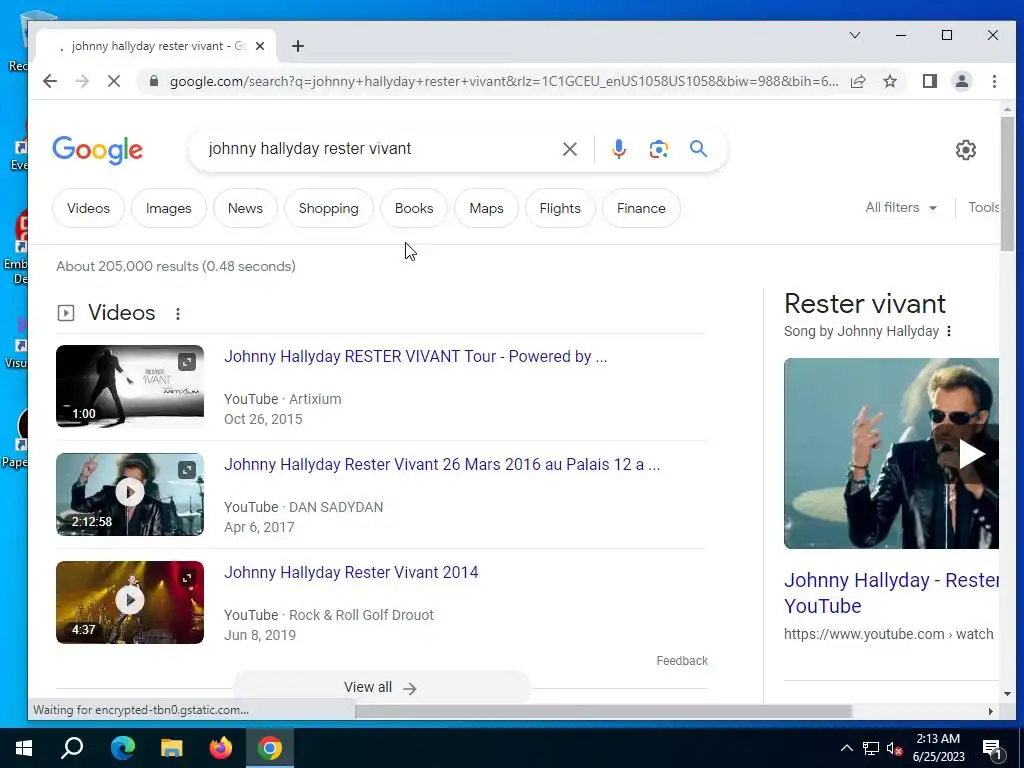Viewport: 1024px width, 768px height.
Task: Send Feedback on the video results
Action: (682, 661)
